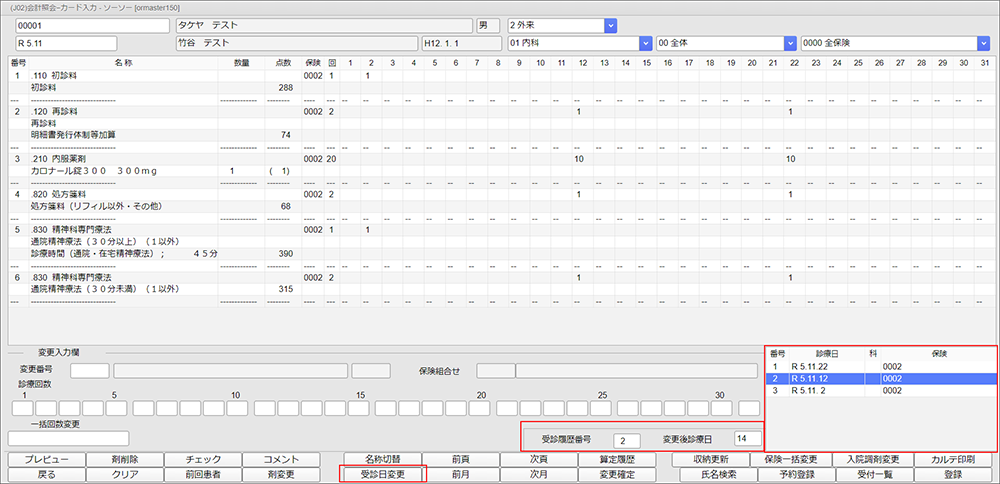Go to previous month with 前月

click(461, 474)
